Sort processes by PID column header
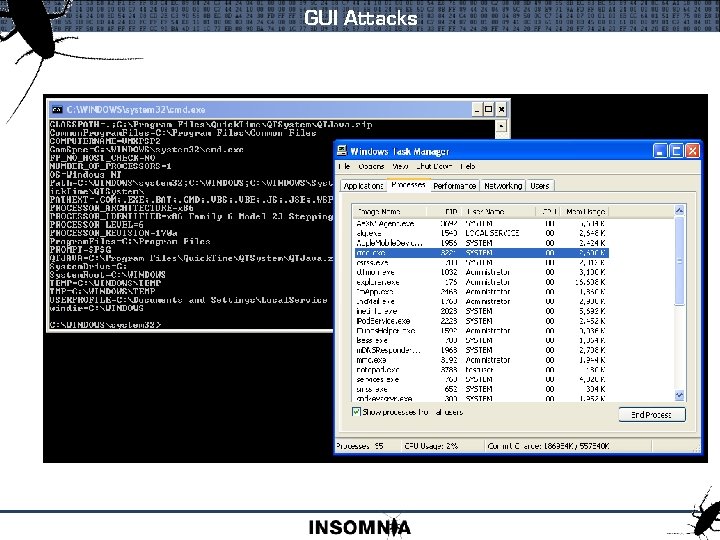The image size is (720, 540). tap(444, 211)
